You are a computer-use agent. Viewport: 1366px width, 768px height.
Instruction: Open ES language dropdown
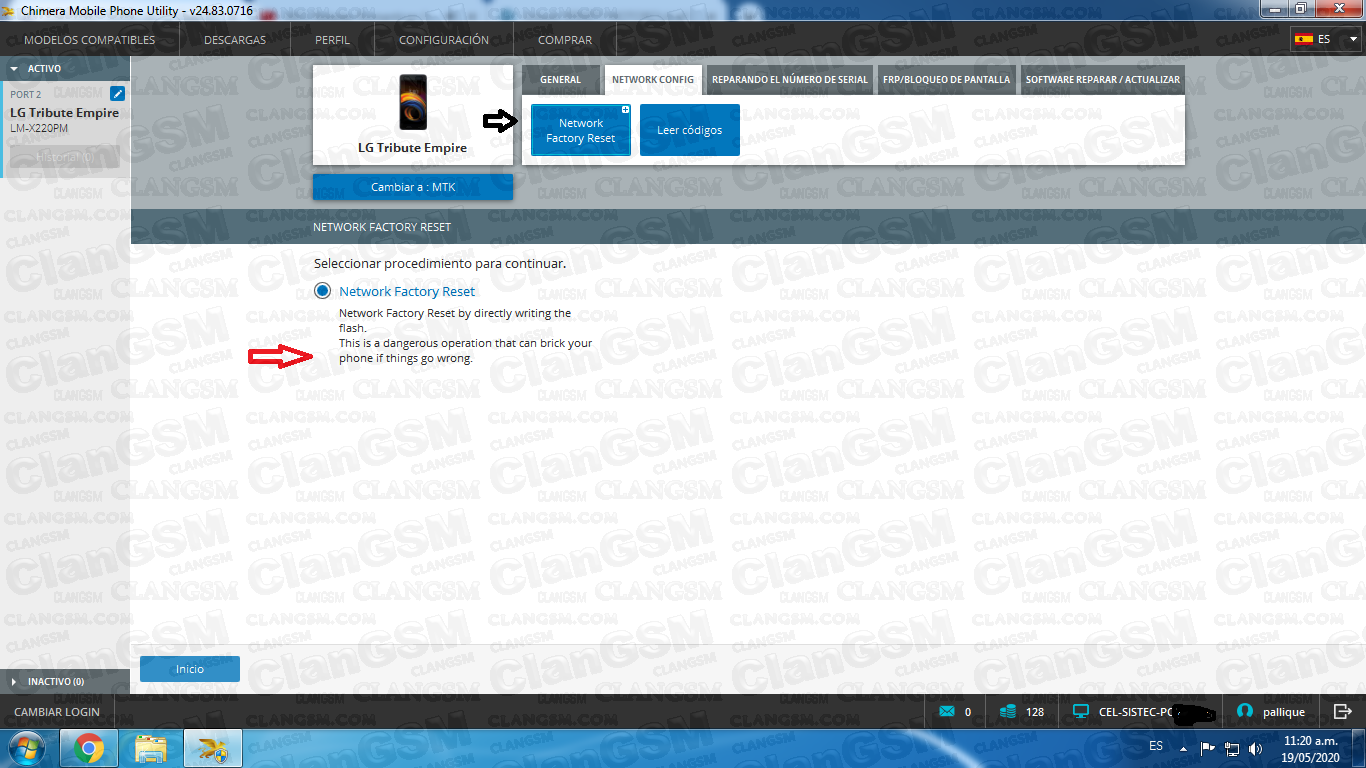click(1326, 40)
